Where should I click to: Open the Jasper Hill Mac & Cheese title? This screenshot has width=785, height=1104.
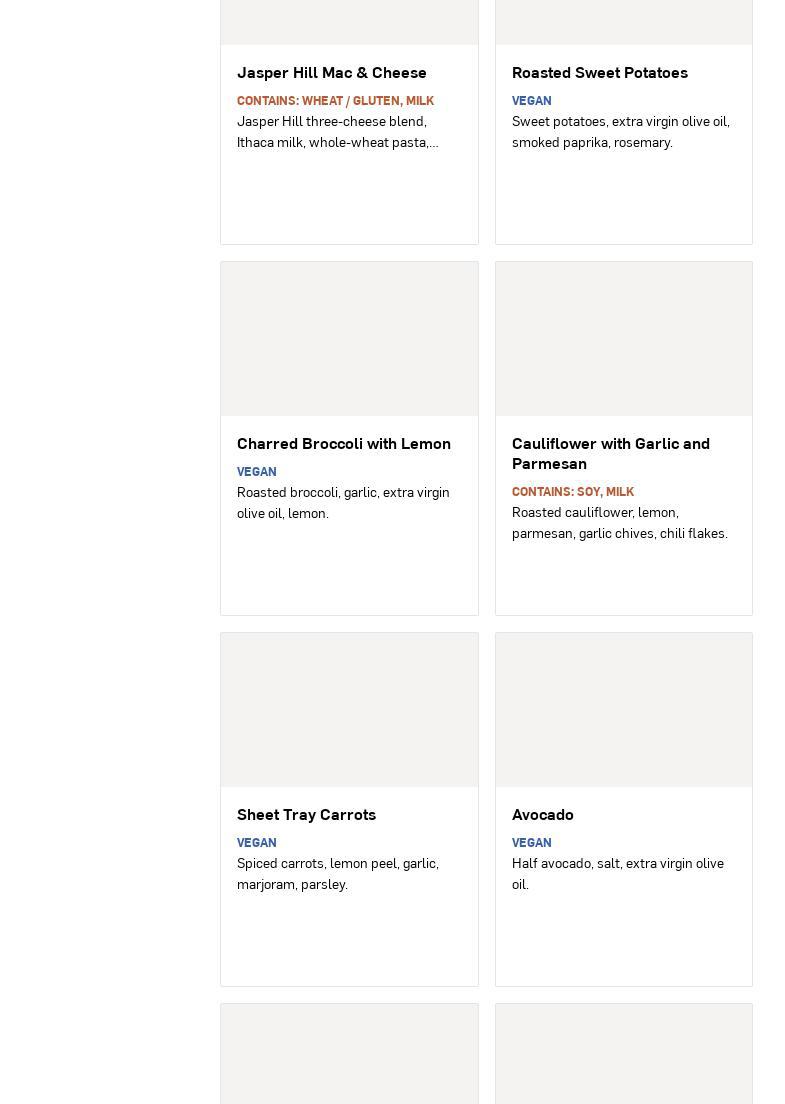tap(331, 73)
